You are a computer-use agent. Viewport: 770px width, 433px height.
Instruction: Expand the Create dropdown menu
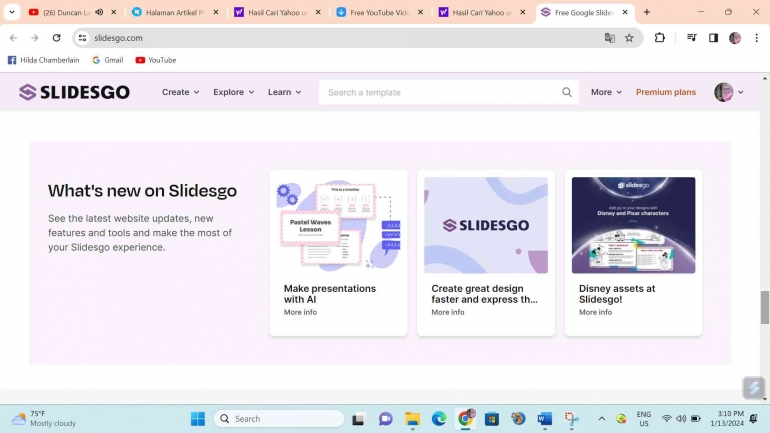pyautogui.click(x=181, y=92)
